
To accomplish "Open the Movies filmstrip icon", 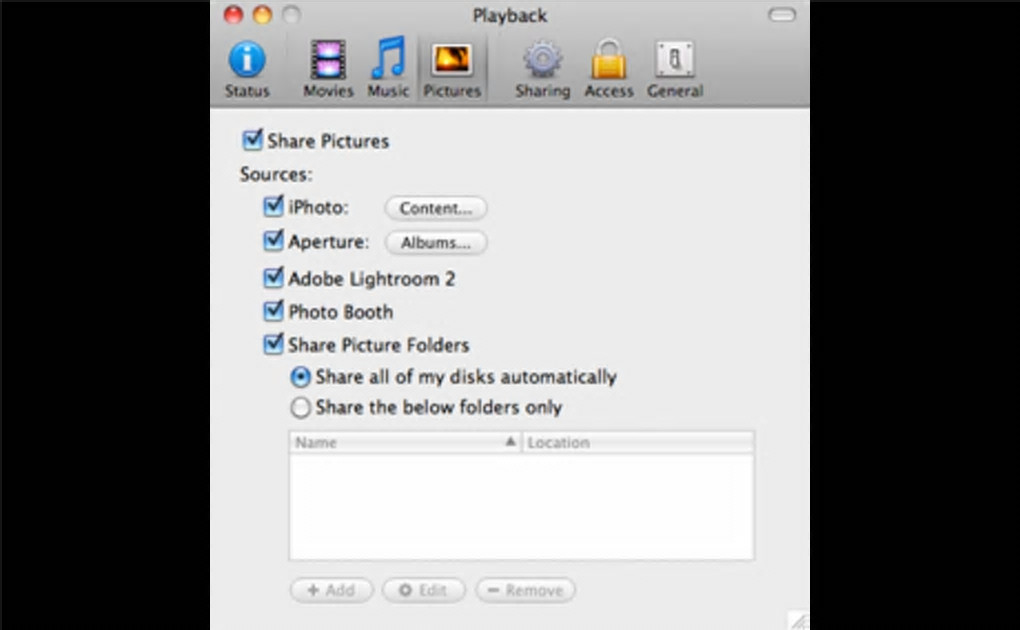I will tap(328, 59).
